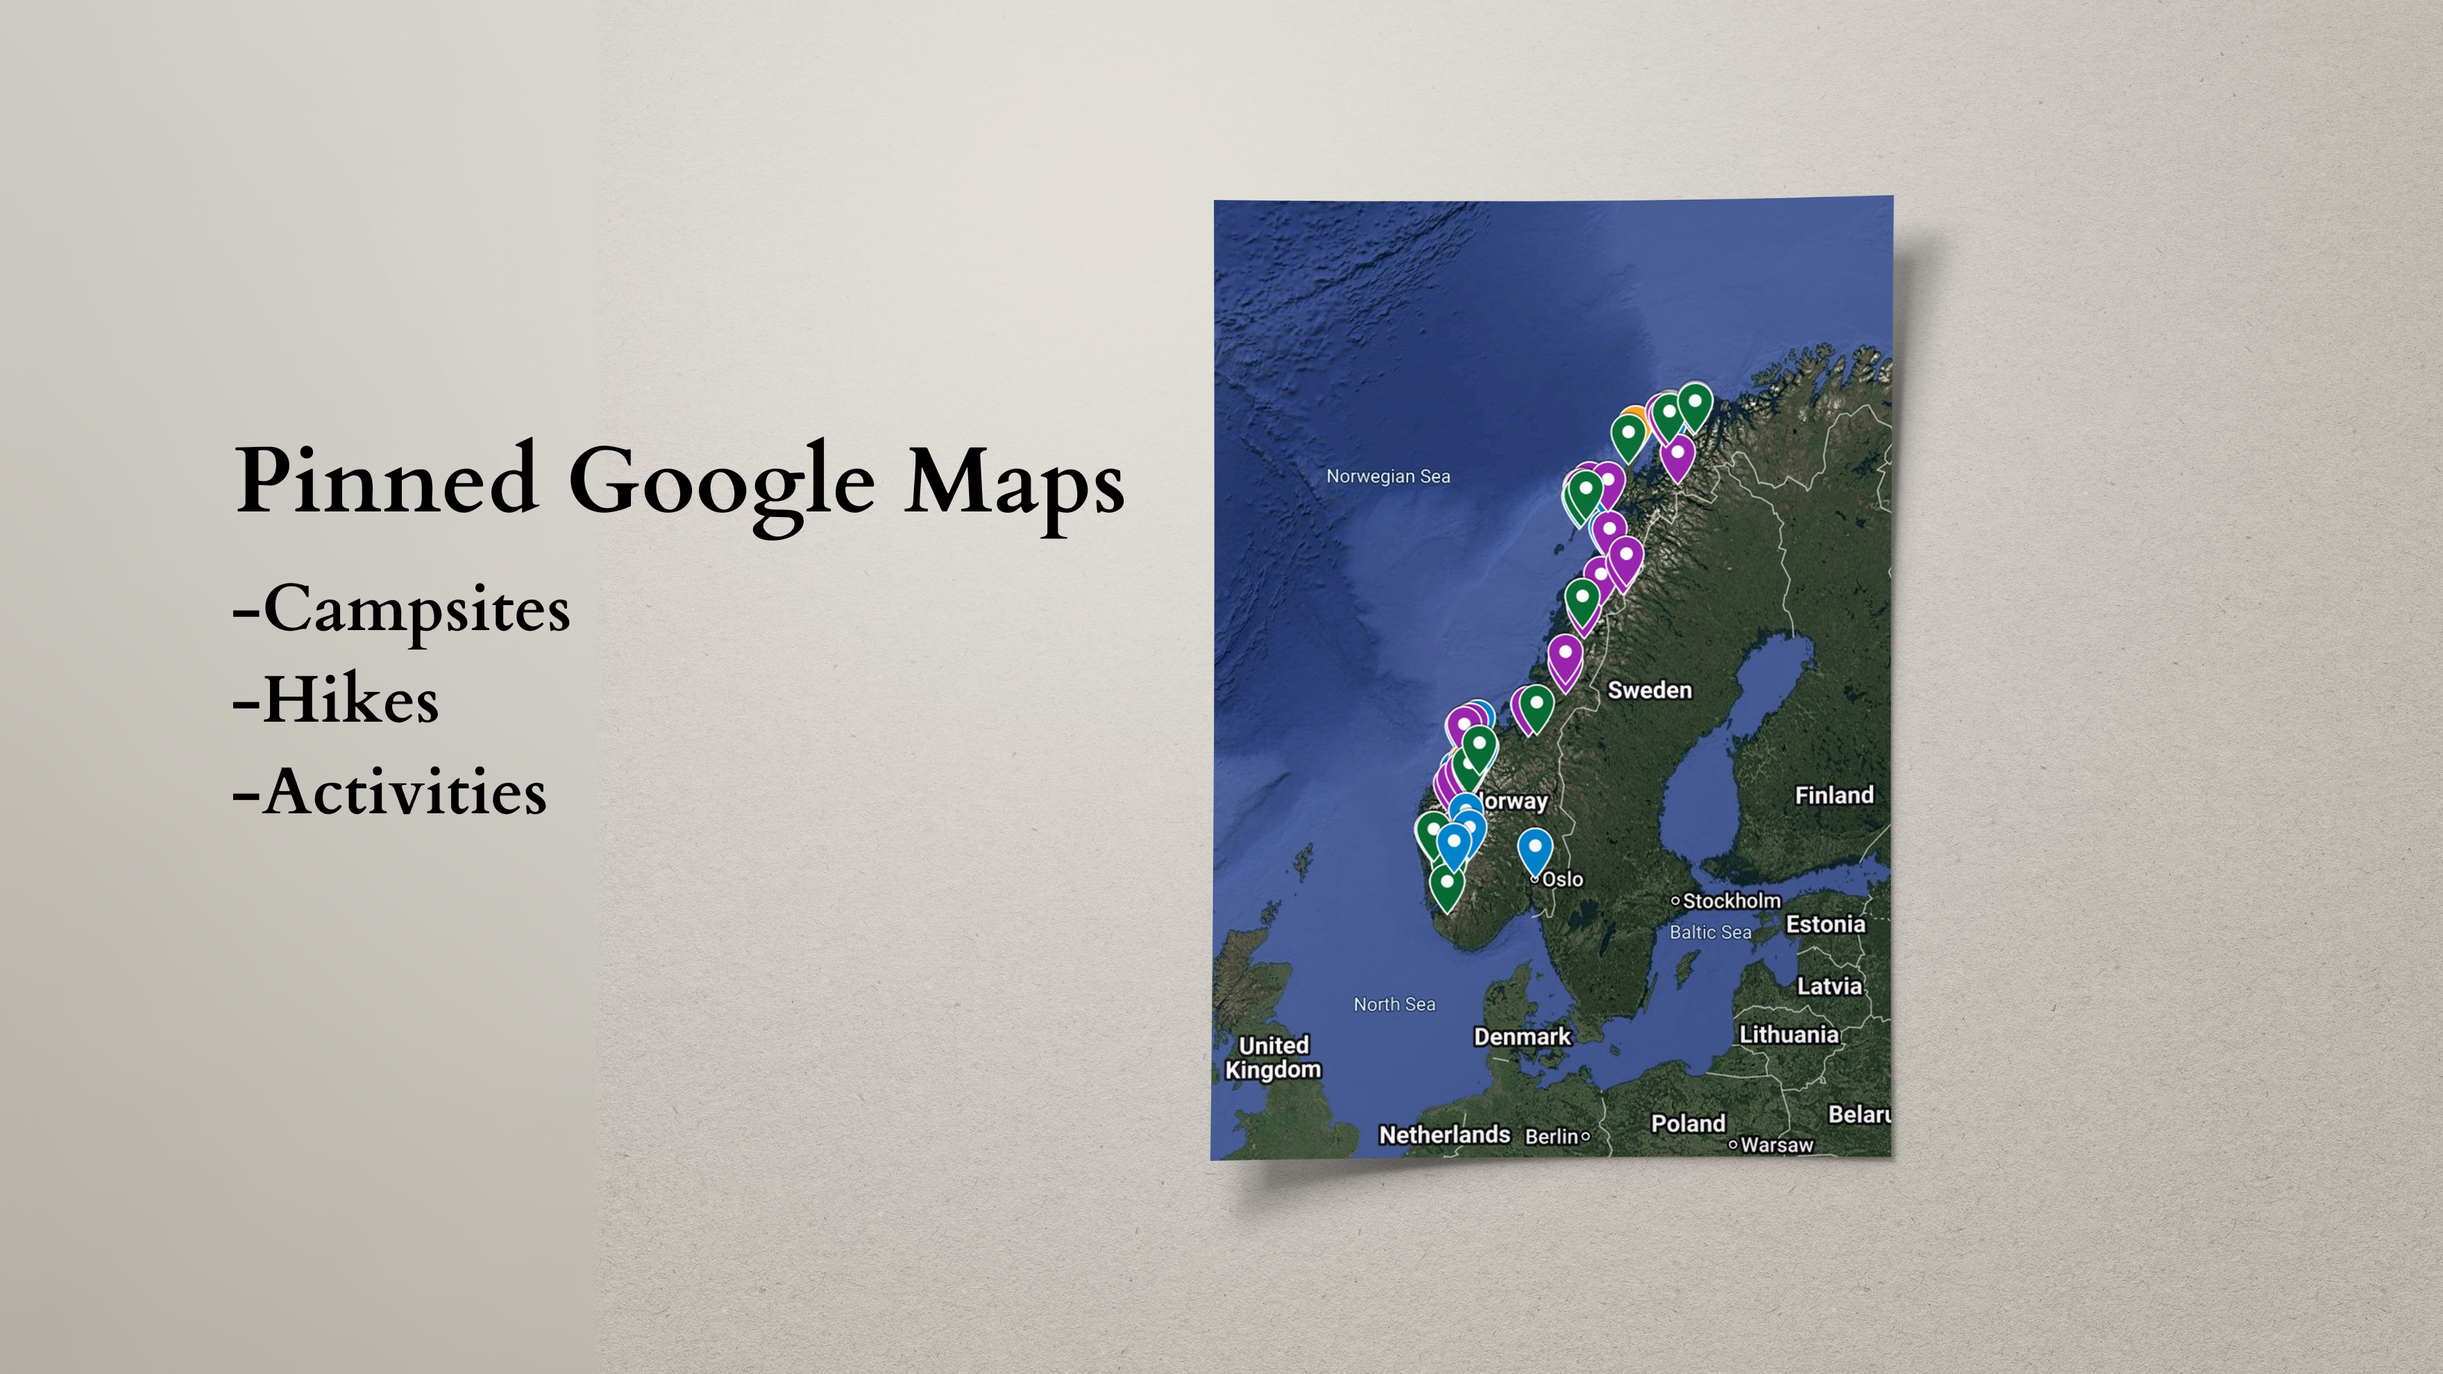Select the green pin right of Norwegian Sea label

[1584, 495]
